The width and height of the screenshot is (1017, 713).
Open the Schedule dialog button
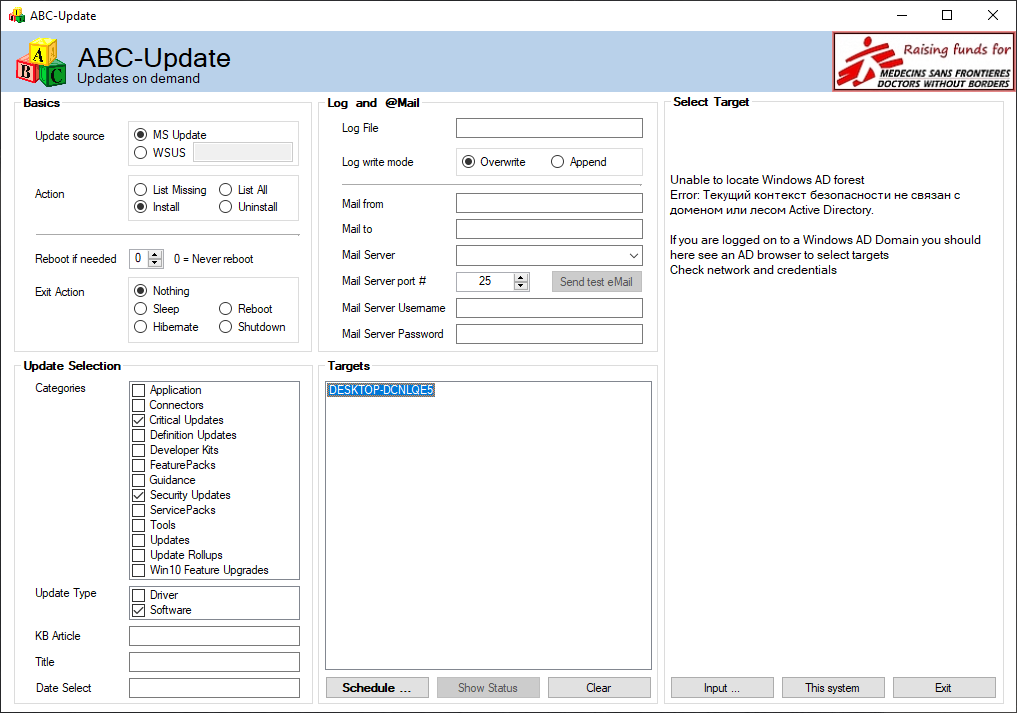pos(377,688)
